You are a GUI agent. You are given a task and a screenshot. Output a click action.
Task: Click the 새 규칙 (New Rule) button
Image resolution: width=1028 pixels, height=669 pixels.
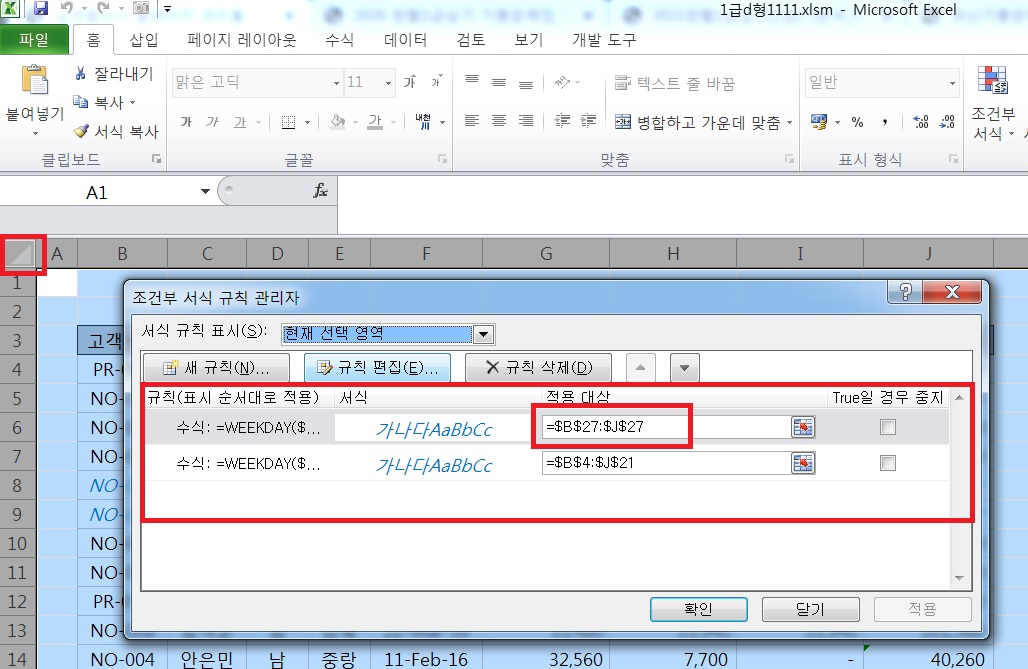[216, 367]
